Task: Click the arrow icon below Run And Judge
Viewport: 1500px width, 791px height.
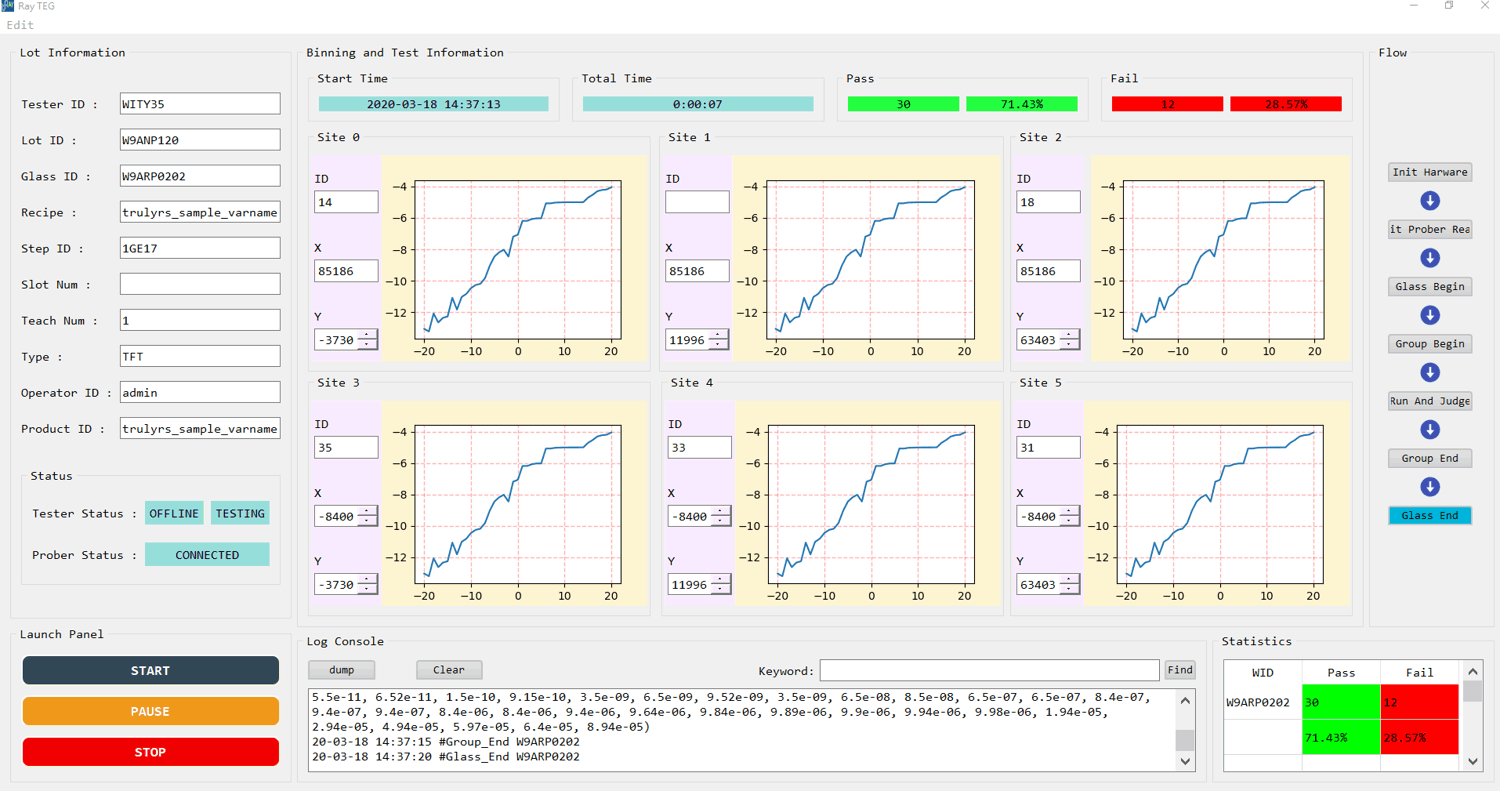Action: point(1430,429)
